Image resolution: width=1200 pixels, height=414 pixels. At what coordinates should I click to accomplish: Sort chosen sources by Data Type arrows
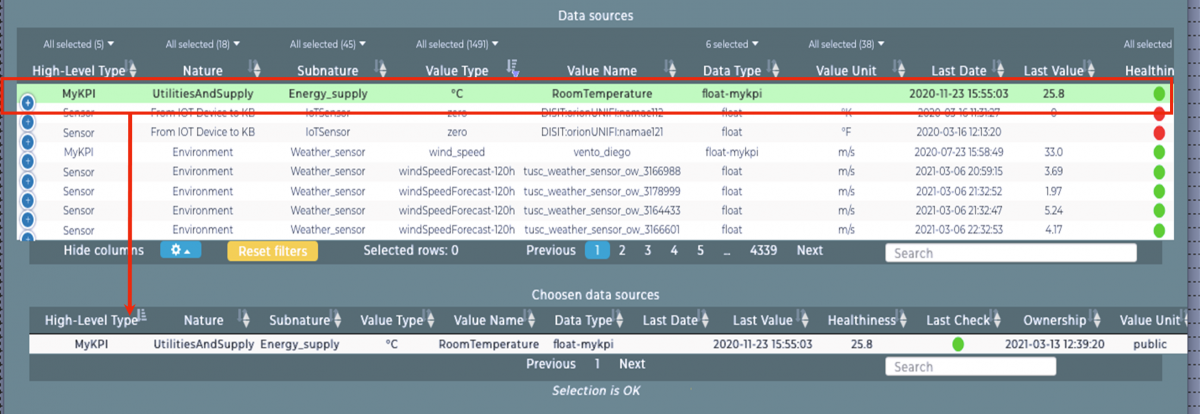click(x=620, y=321)
